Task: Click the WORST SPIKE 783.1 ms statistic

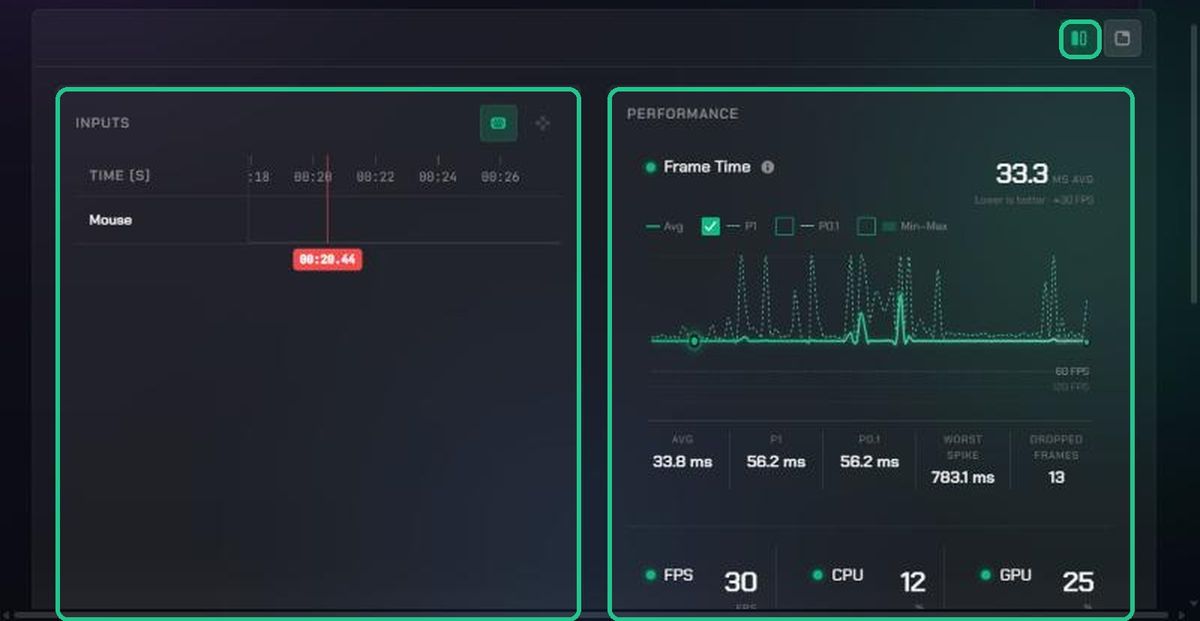Action: click(x=962, y=461)
